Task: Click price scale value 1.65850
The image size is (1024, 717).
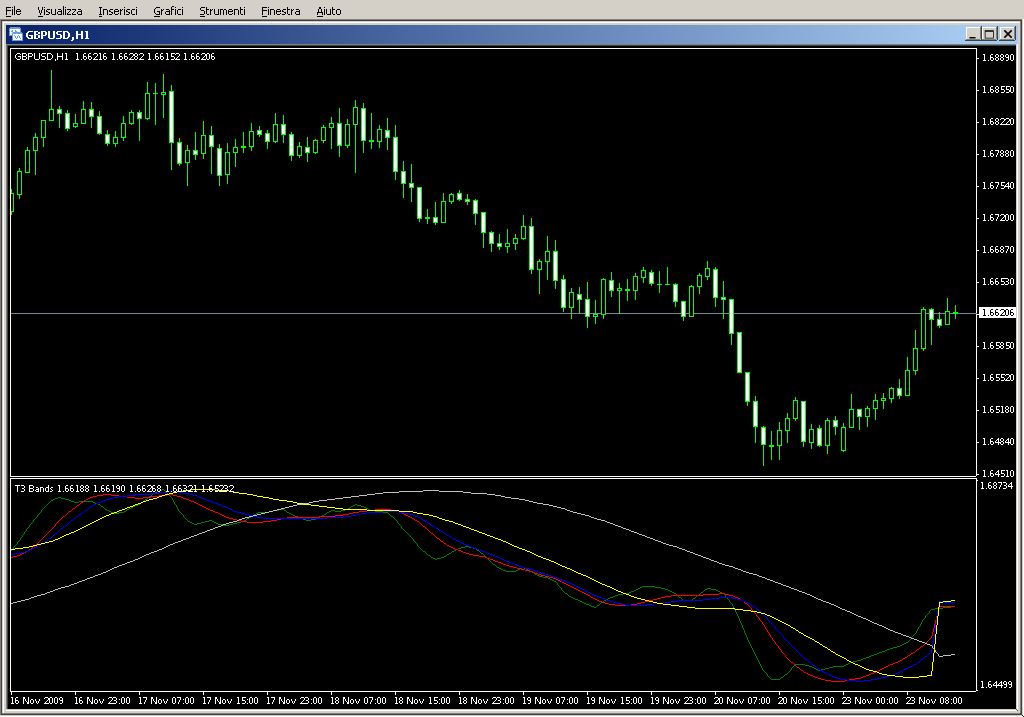Action: tap(999, 345)
